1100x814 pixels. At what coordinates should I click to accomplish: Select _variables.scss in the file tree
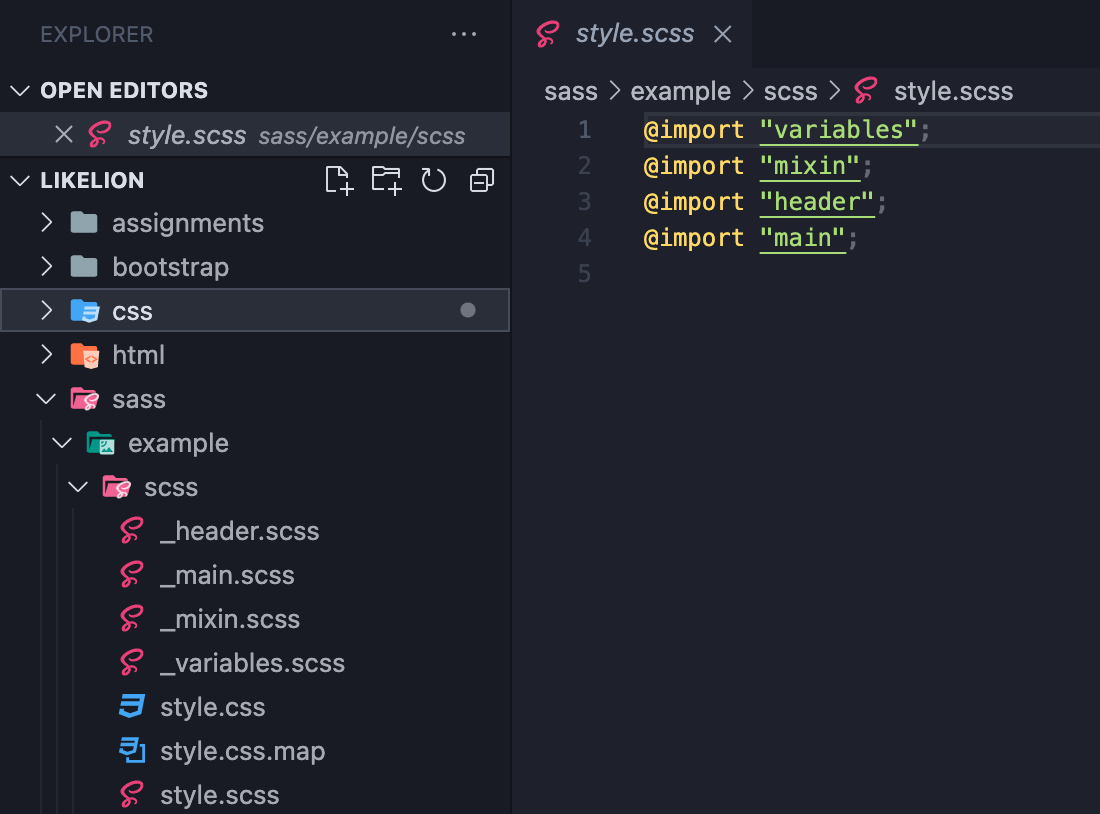252,662
